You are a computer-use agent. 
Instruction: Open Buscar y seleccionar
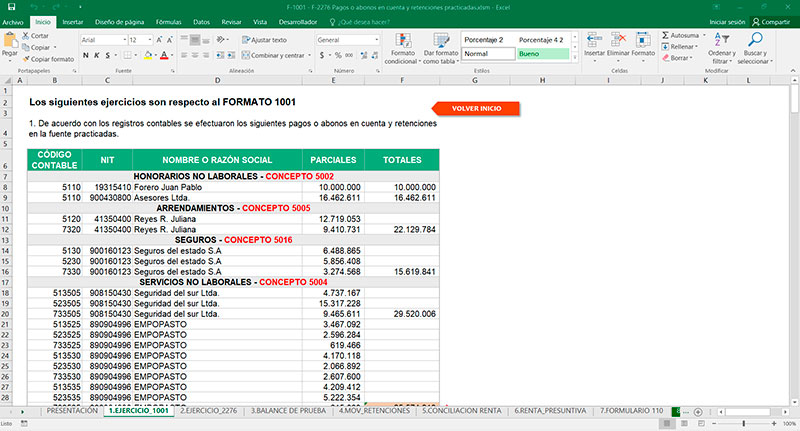(x=755, y=48)
